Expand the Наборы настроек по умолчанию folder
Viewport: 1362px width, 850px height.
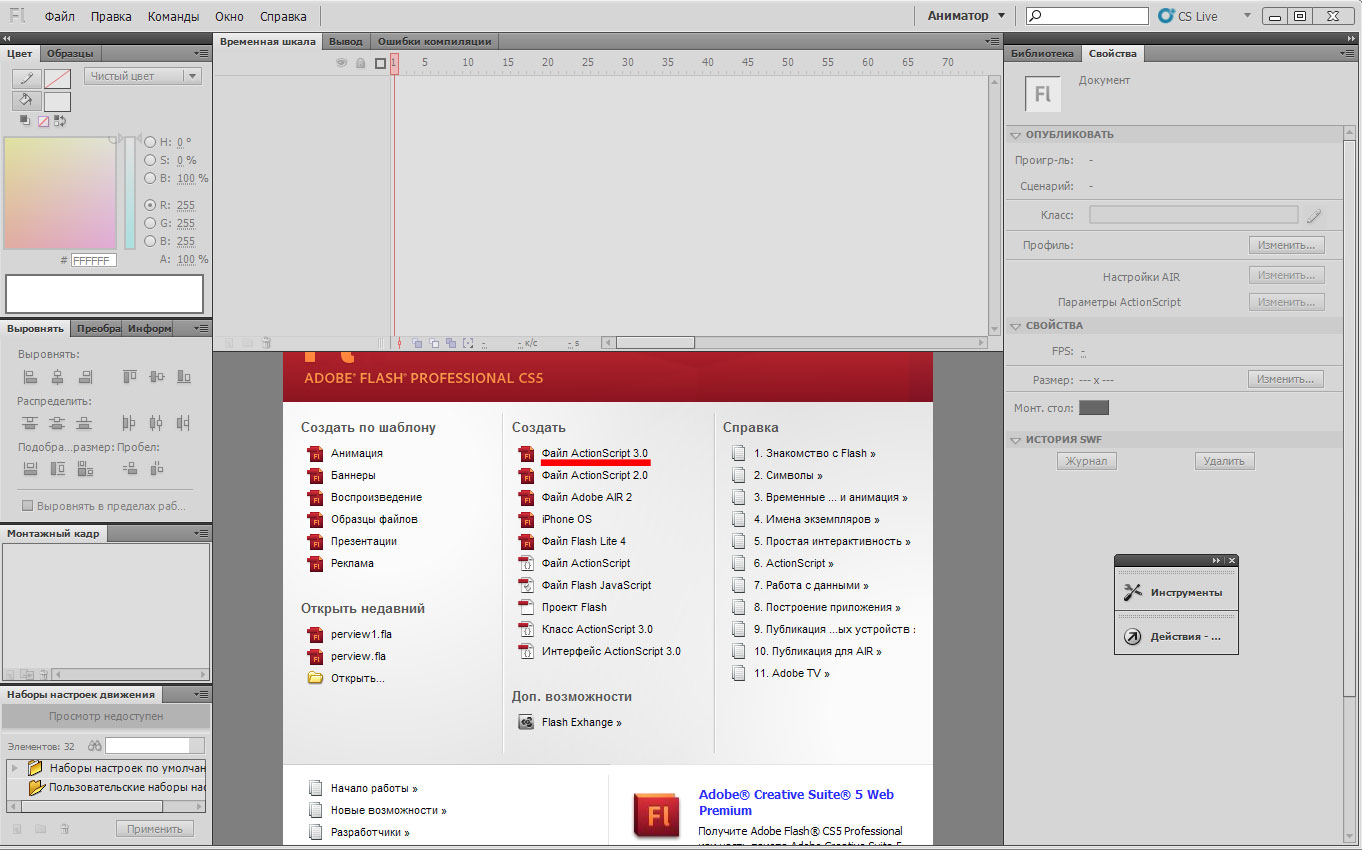tap(15, 768)
